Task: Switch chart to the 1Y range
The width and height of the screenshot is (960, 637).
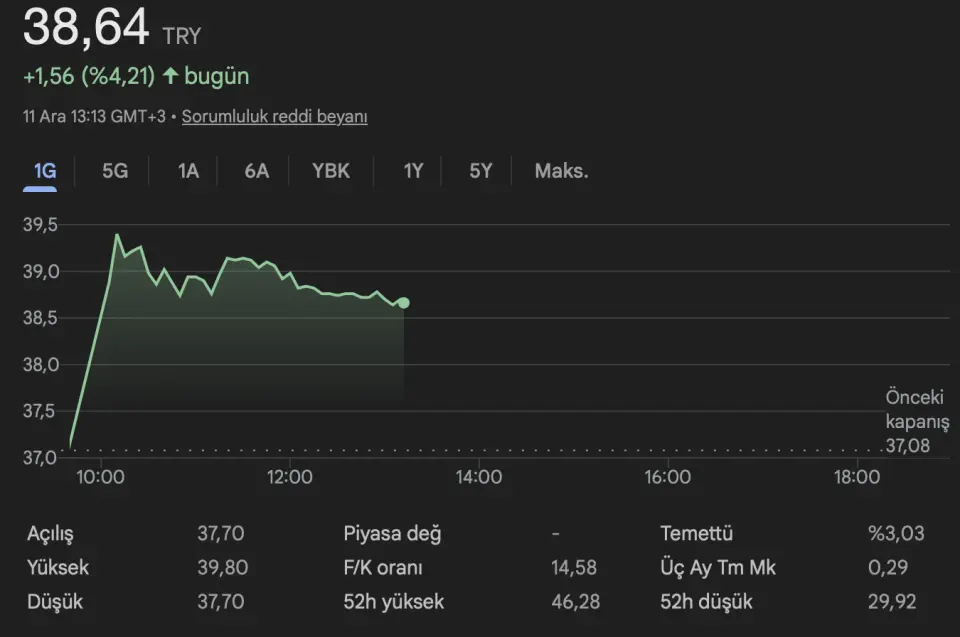Action: pyautogui.click(x=413, y=171)
